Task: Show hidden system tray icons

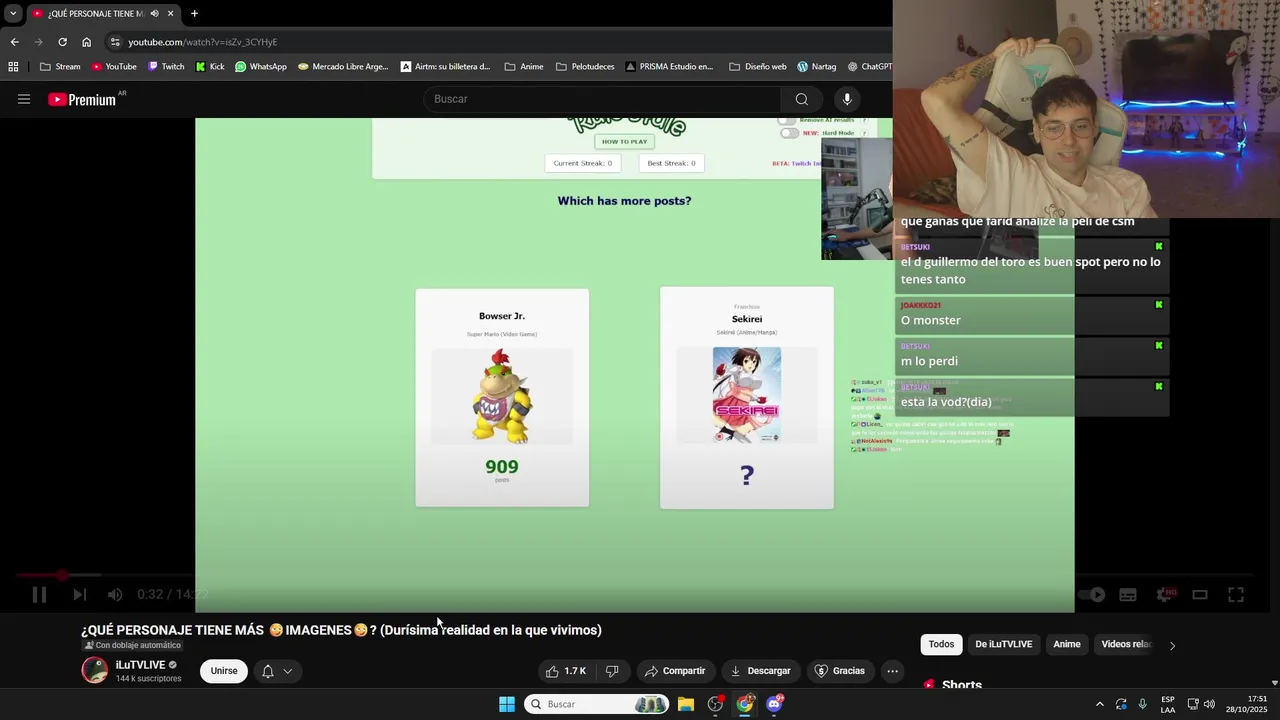Action: [x=1100, y=704]
